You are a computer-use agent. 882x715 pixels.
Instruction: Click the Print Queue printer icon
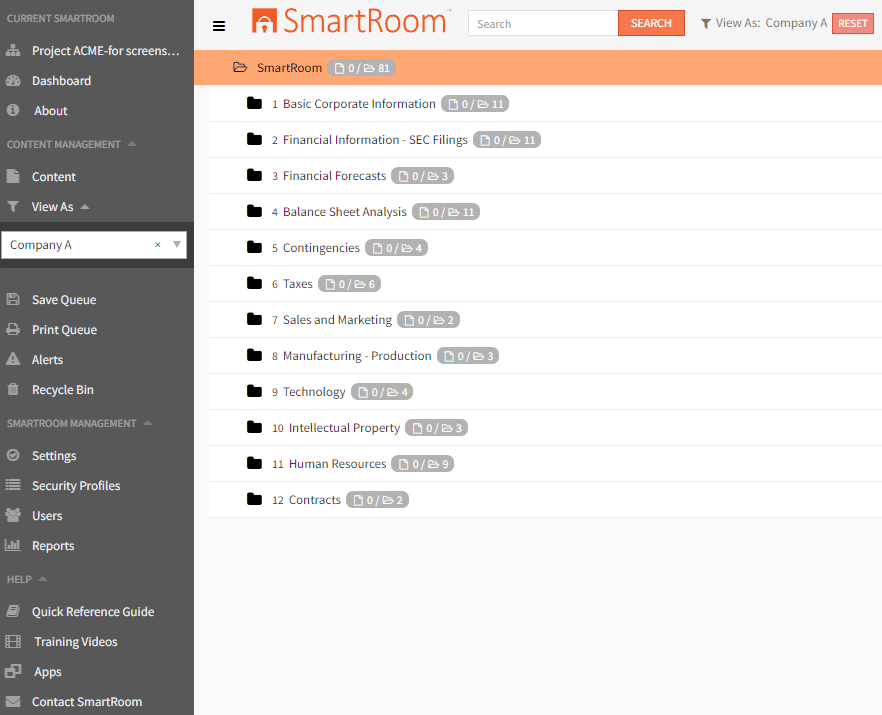point(13,329)
